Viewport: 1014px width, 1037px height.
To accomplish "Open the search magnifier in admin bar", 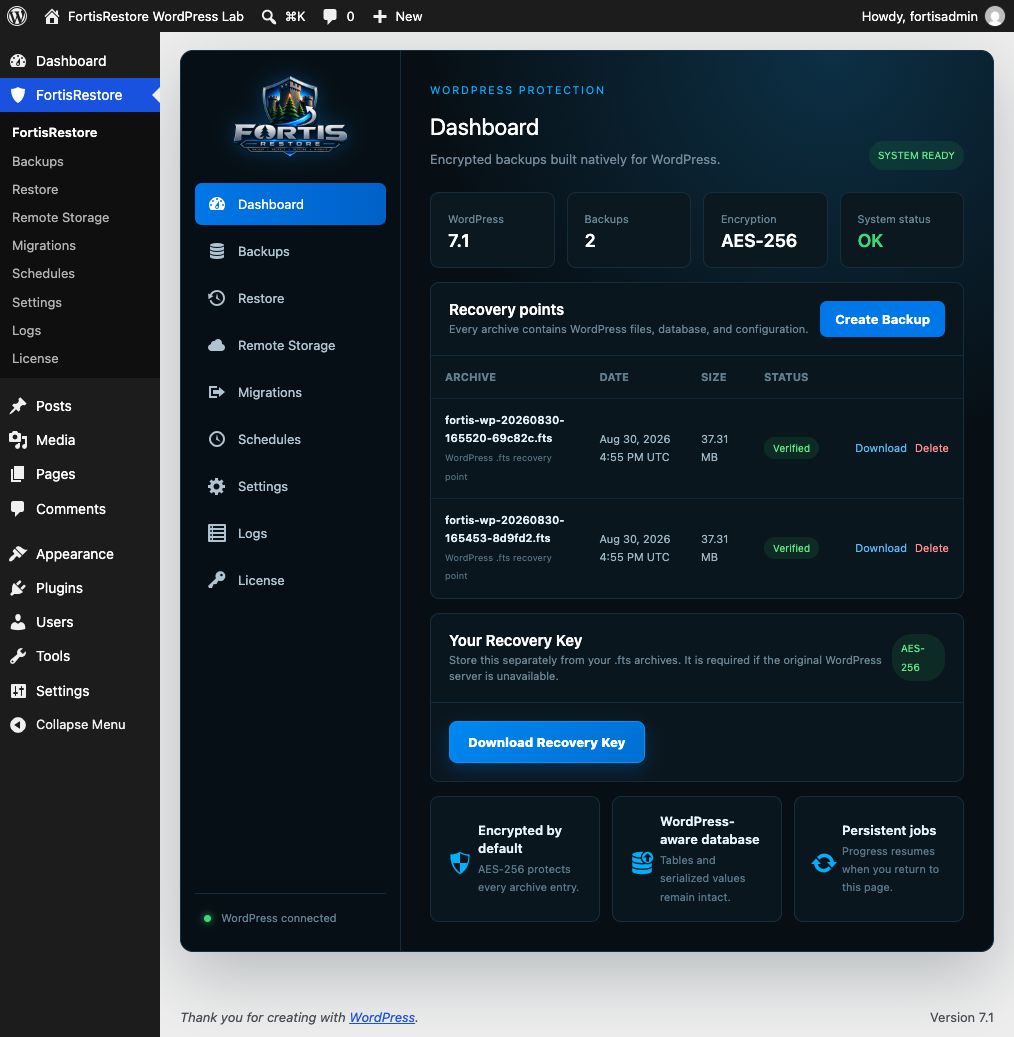I will pyautogui.click(x=269, y=17).
